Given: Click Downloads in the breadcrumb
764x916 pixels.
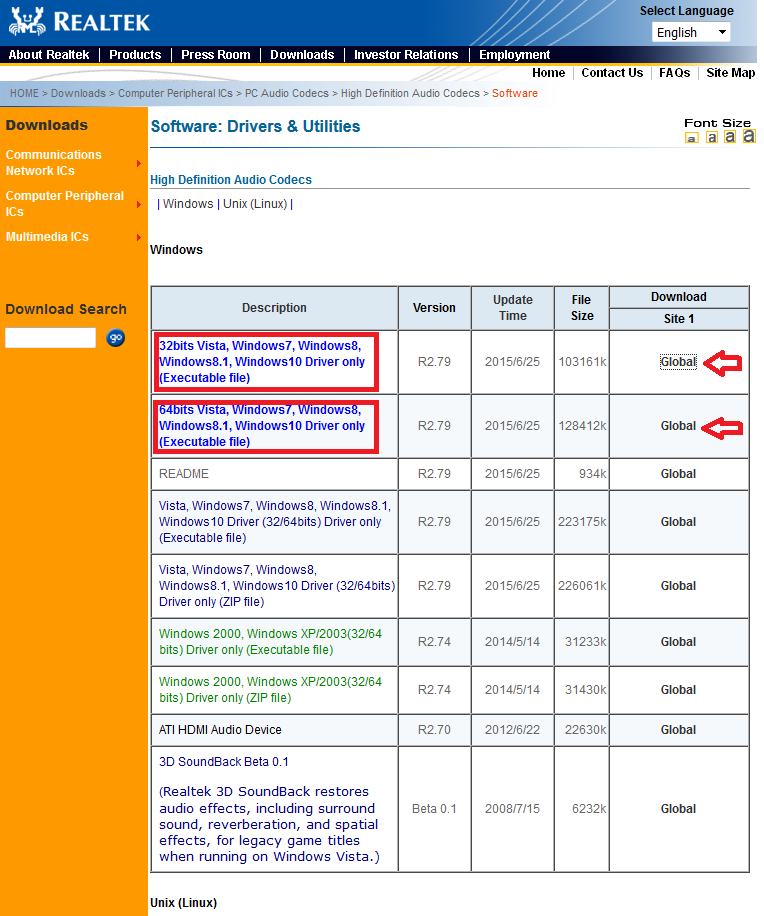Looking at the screenshot, I should pos(78,93).
